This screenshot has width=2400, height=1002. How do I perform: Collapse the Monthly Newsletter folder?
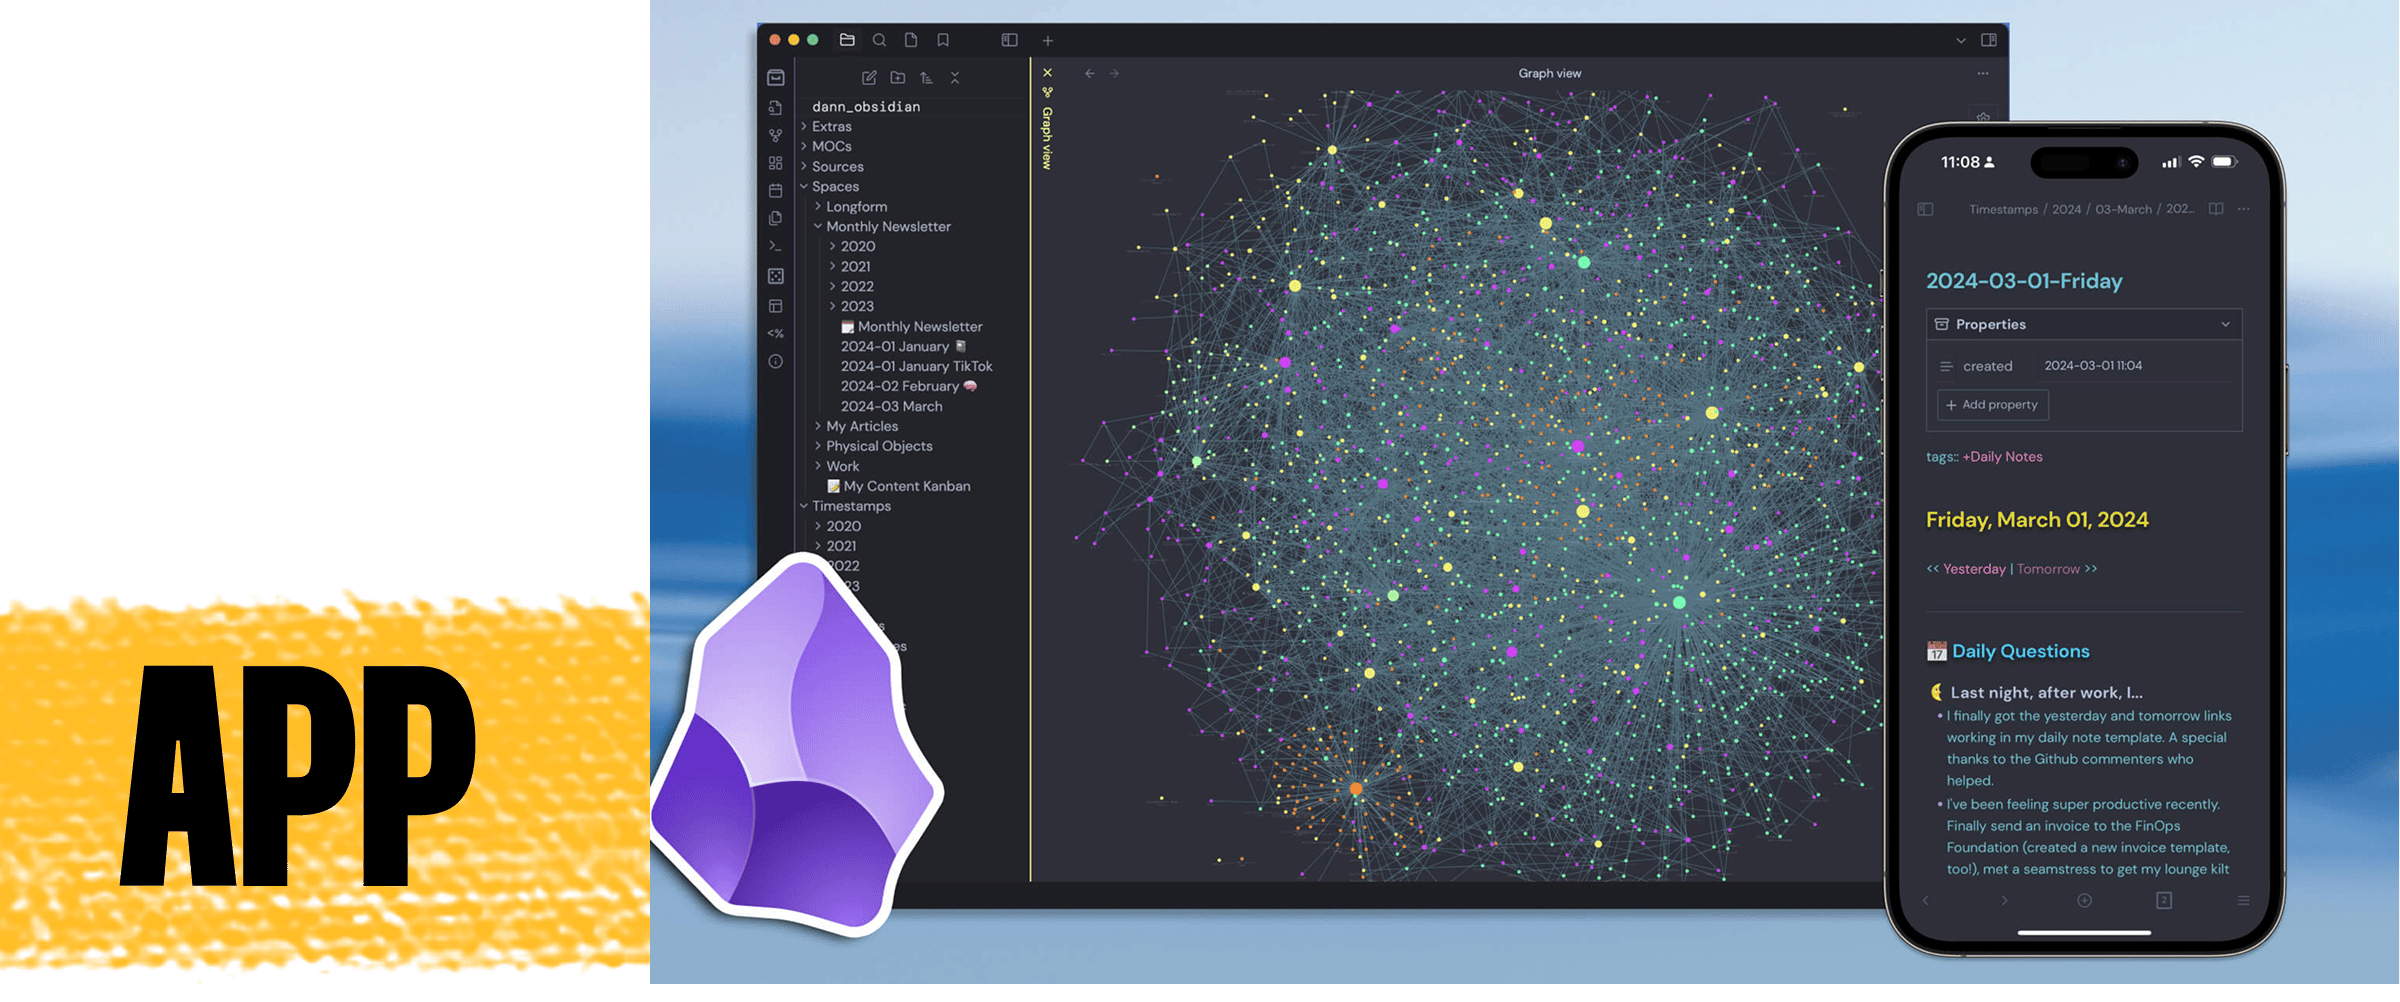(888, 227)
